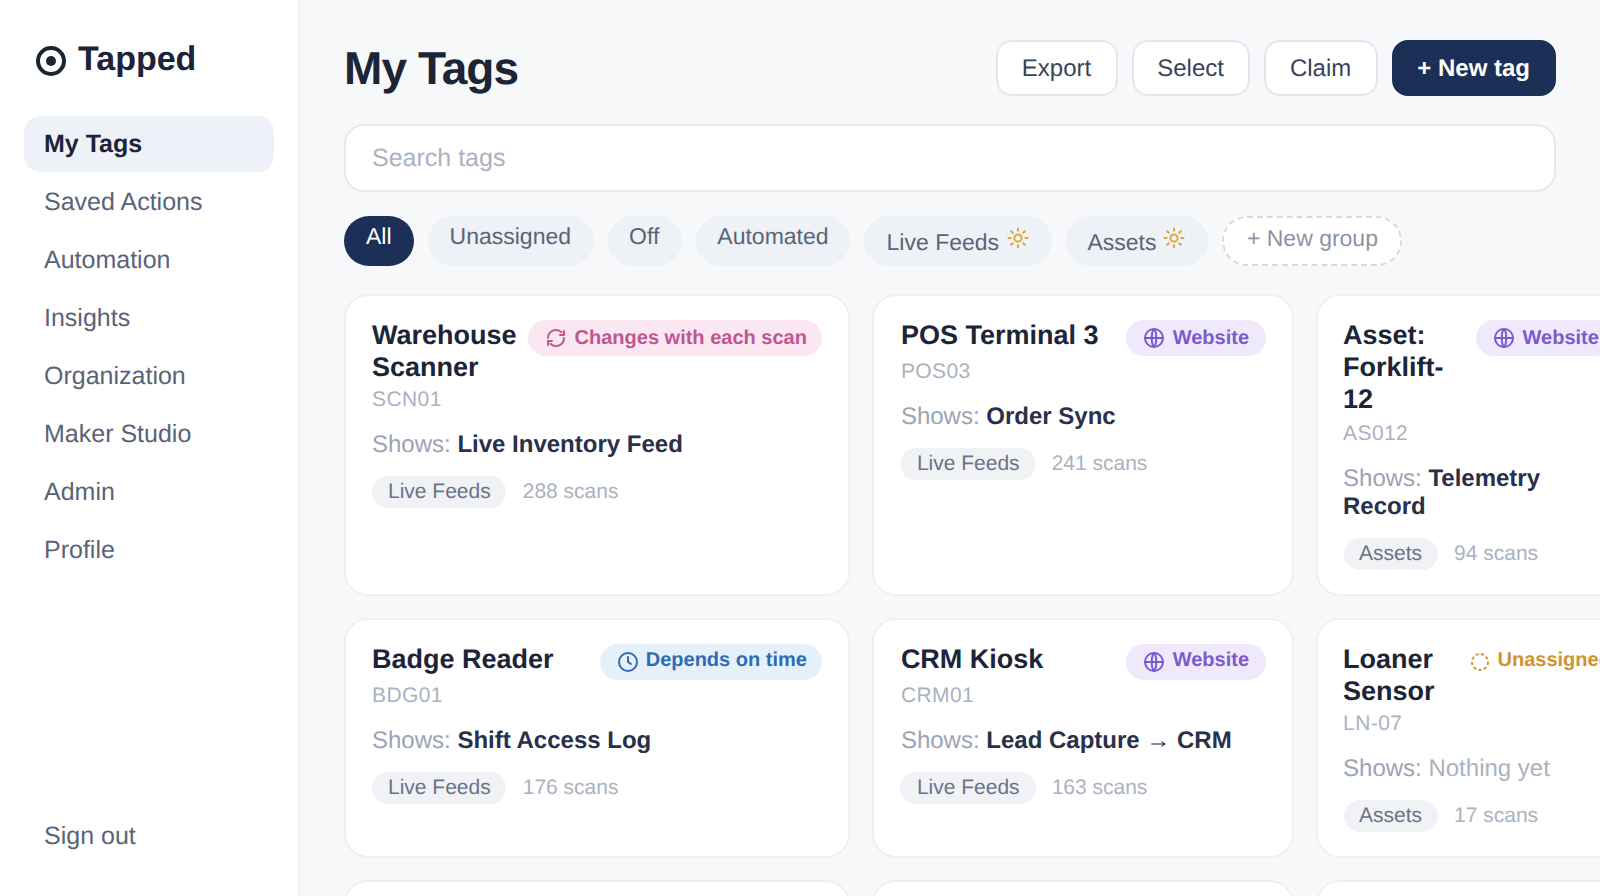The height and width of the screenshot is (896, 1600).
Task: Click 17 scans count
Action: click(1496, 815)
